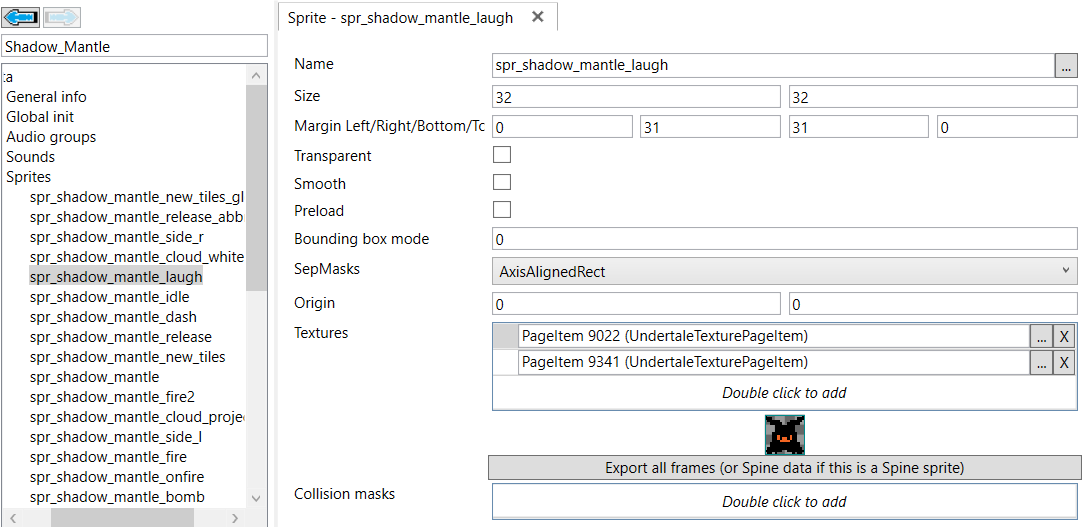Screen dimensions: 1090x527
Task: Select spr_shadow_mantle_dash sprite
Action: click(113, 317)
